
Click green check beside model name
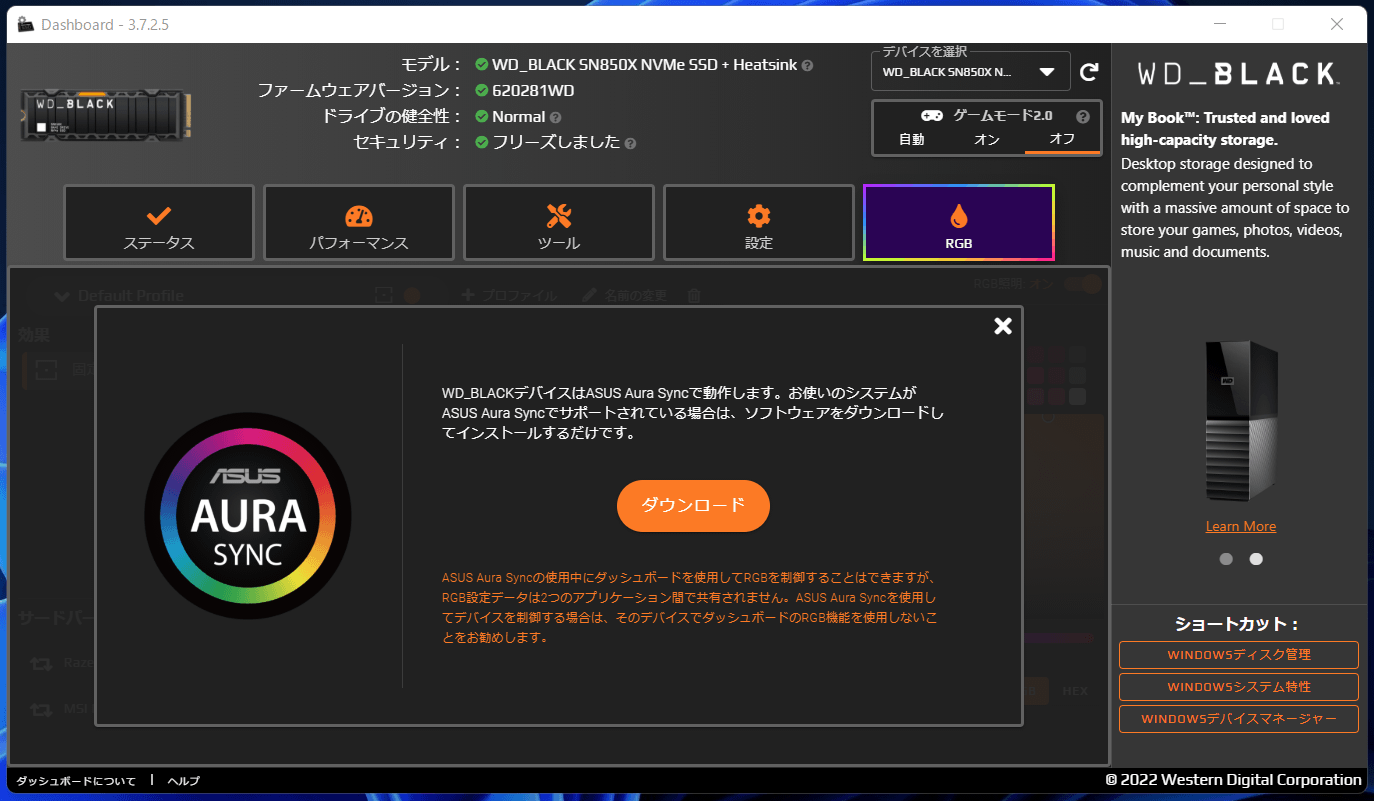[482, 64]
